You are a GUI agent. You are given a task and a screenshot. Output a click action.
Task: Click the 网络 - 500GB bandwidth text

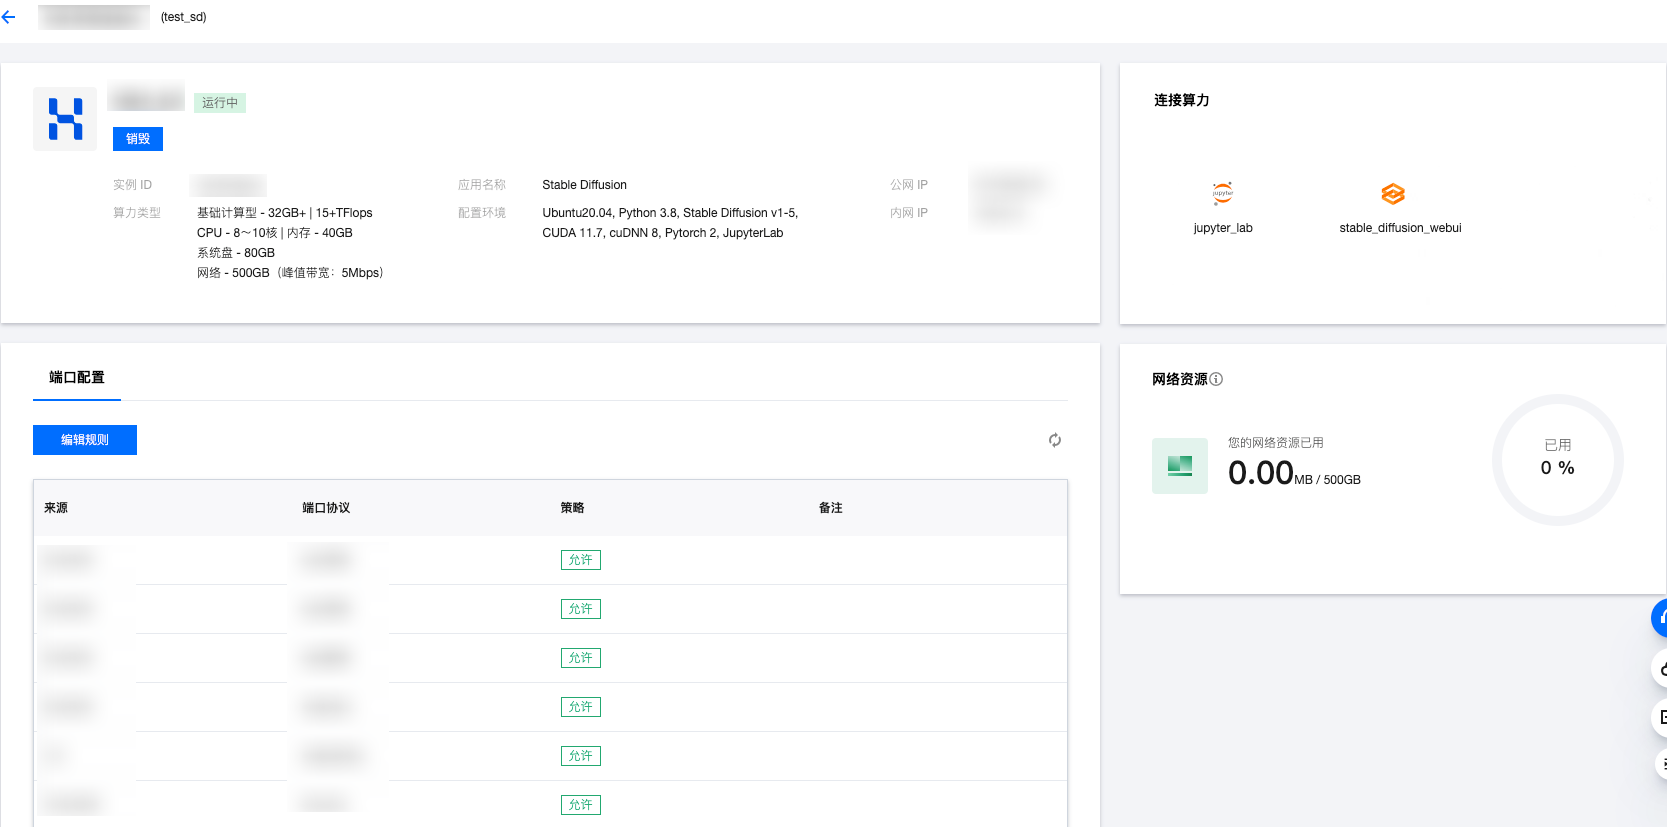(290, 273)
